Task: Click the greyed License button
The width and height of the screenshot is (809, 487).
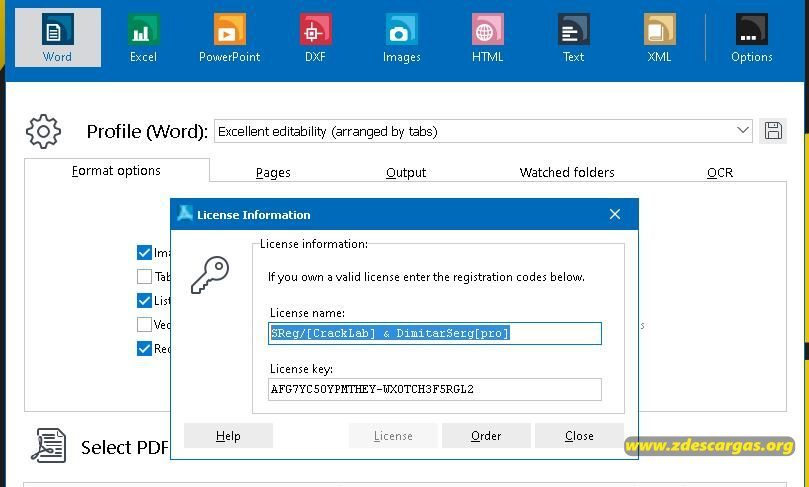Action: pyautogui.click(x=393, y=436)
